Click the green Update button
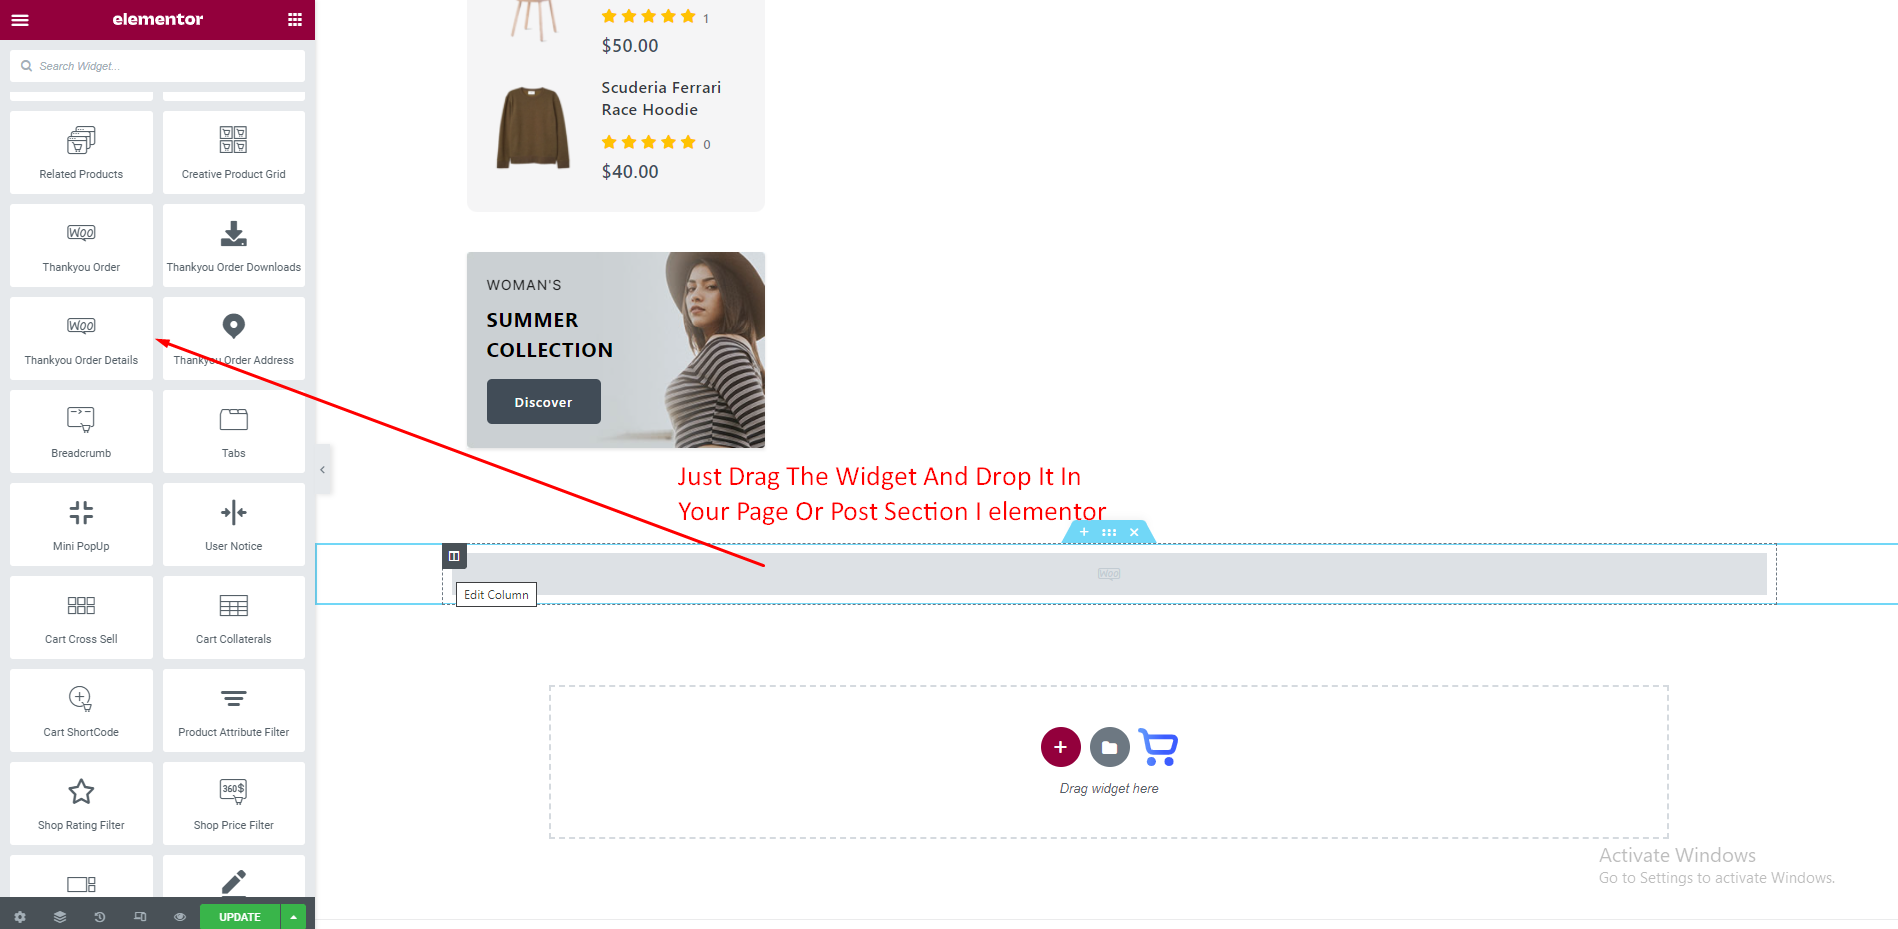 (x=240, y=916)
